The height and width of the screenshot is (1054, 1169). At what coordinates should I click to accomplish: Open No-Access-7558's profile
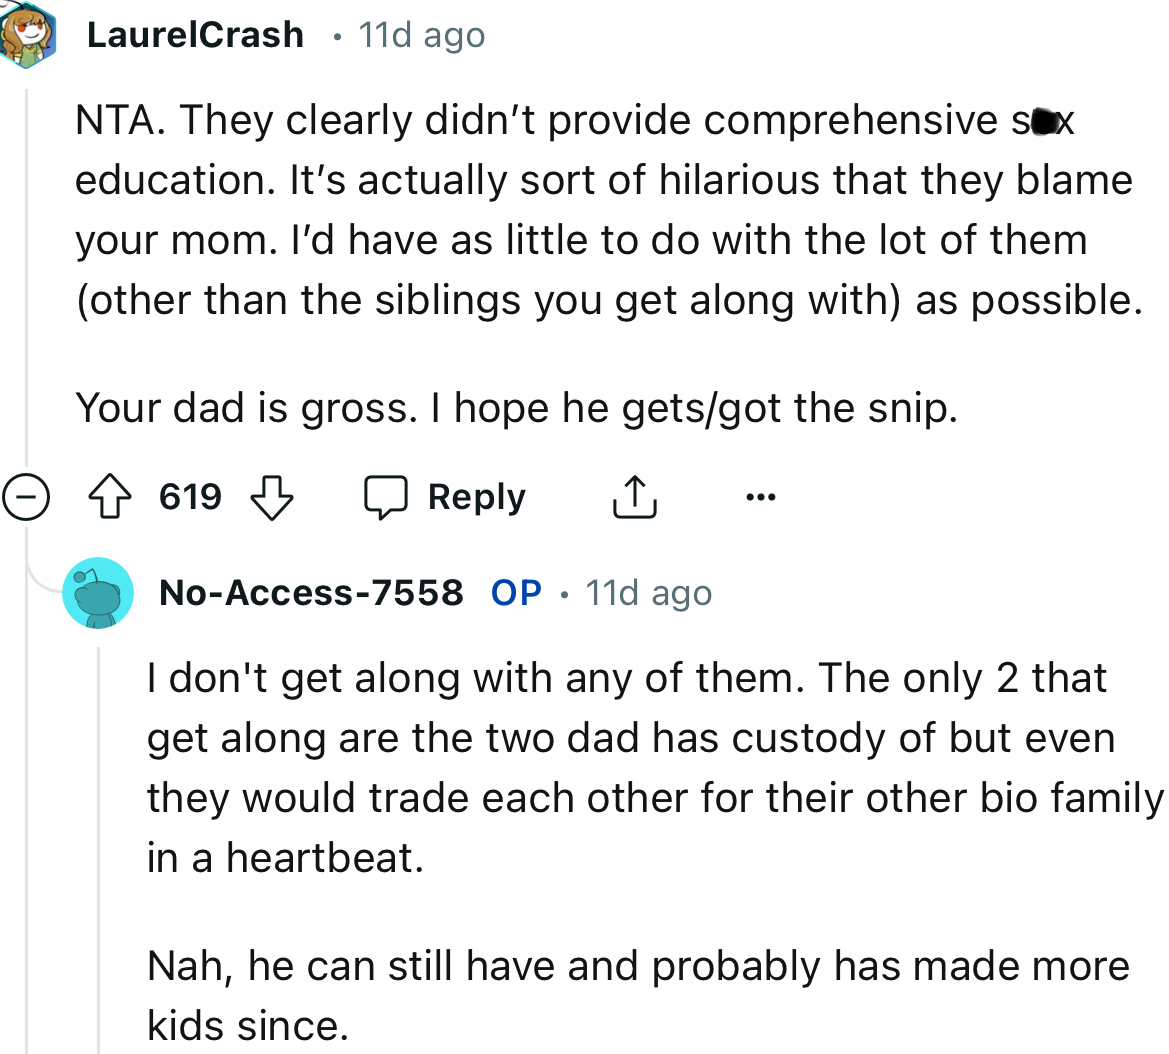(312, 592)
